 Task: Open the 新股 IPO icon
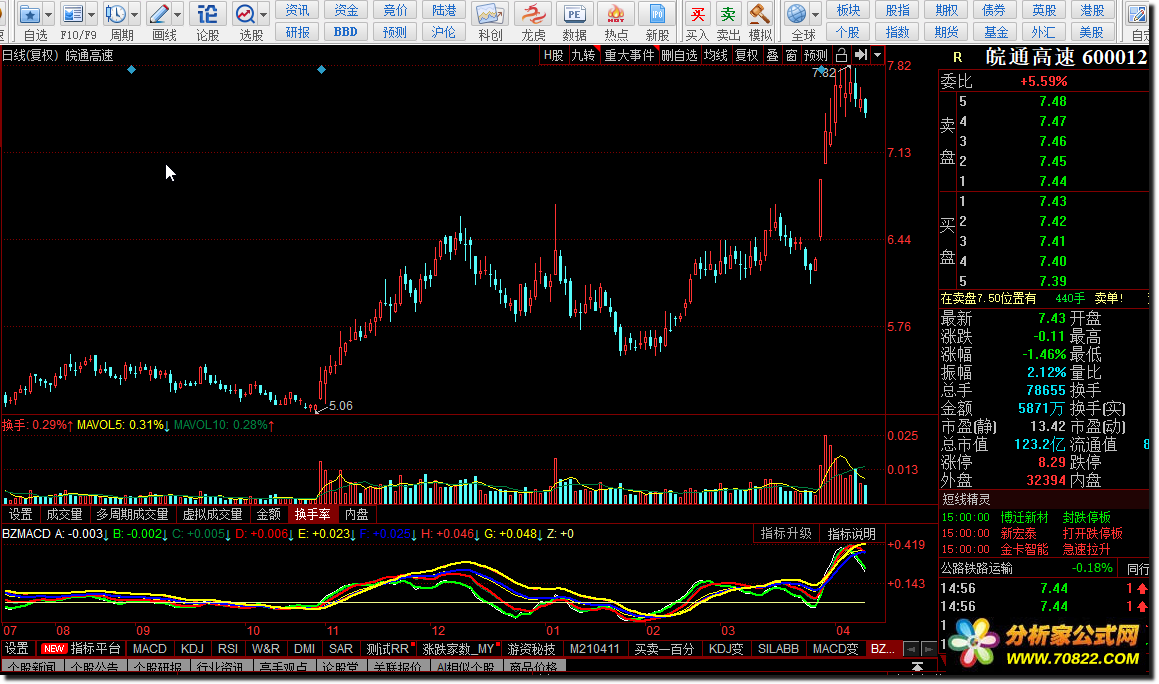click(657, 14)
